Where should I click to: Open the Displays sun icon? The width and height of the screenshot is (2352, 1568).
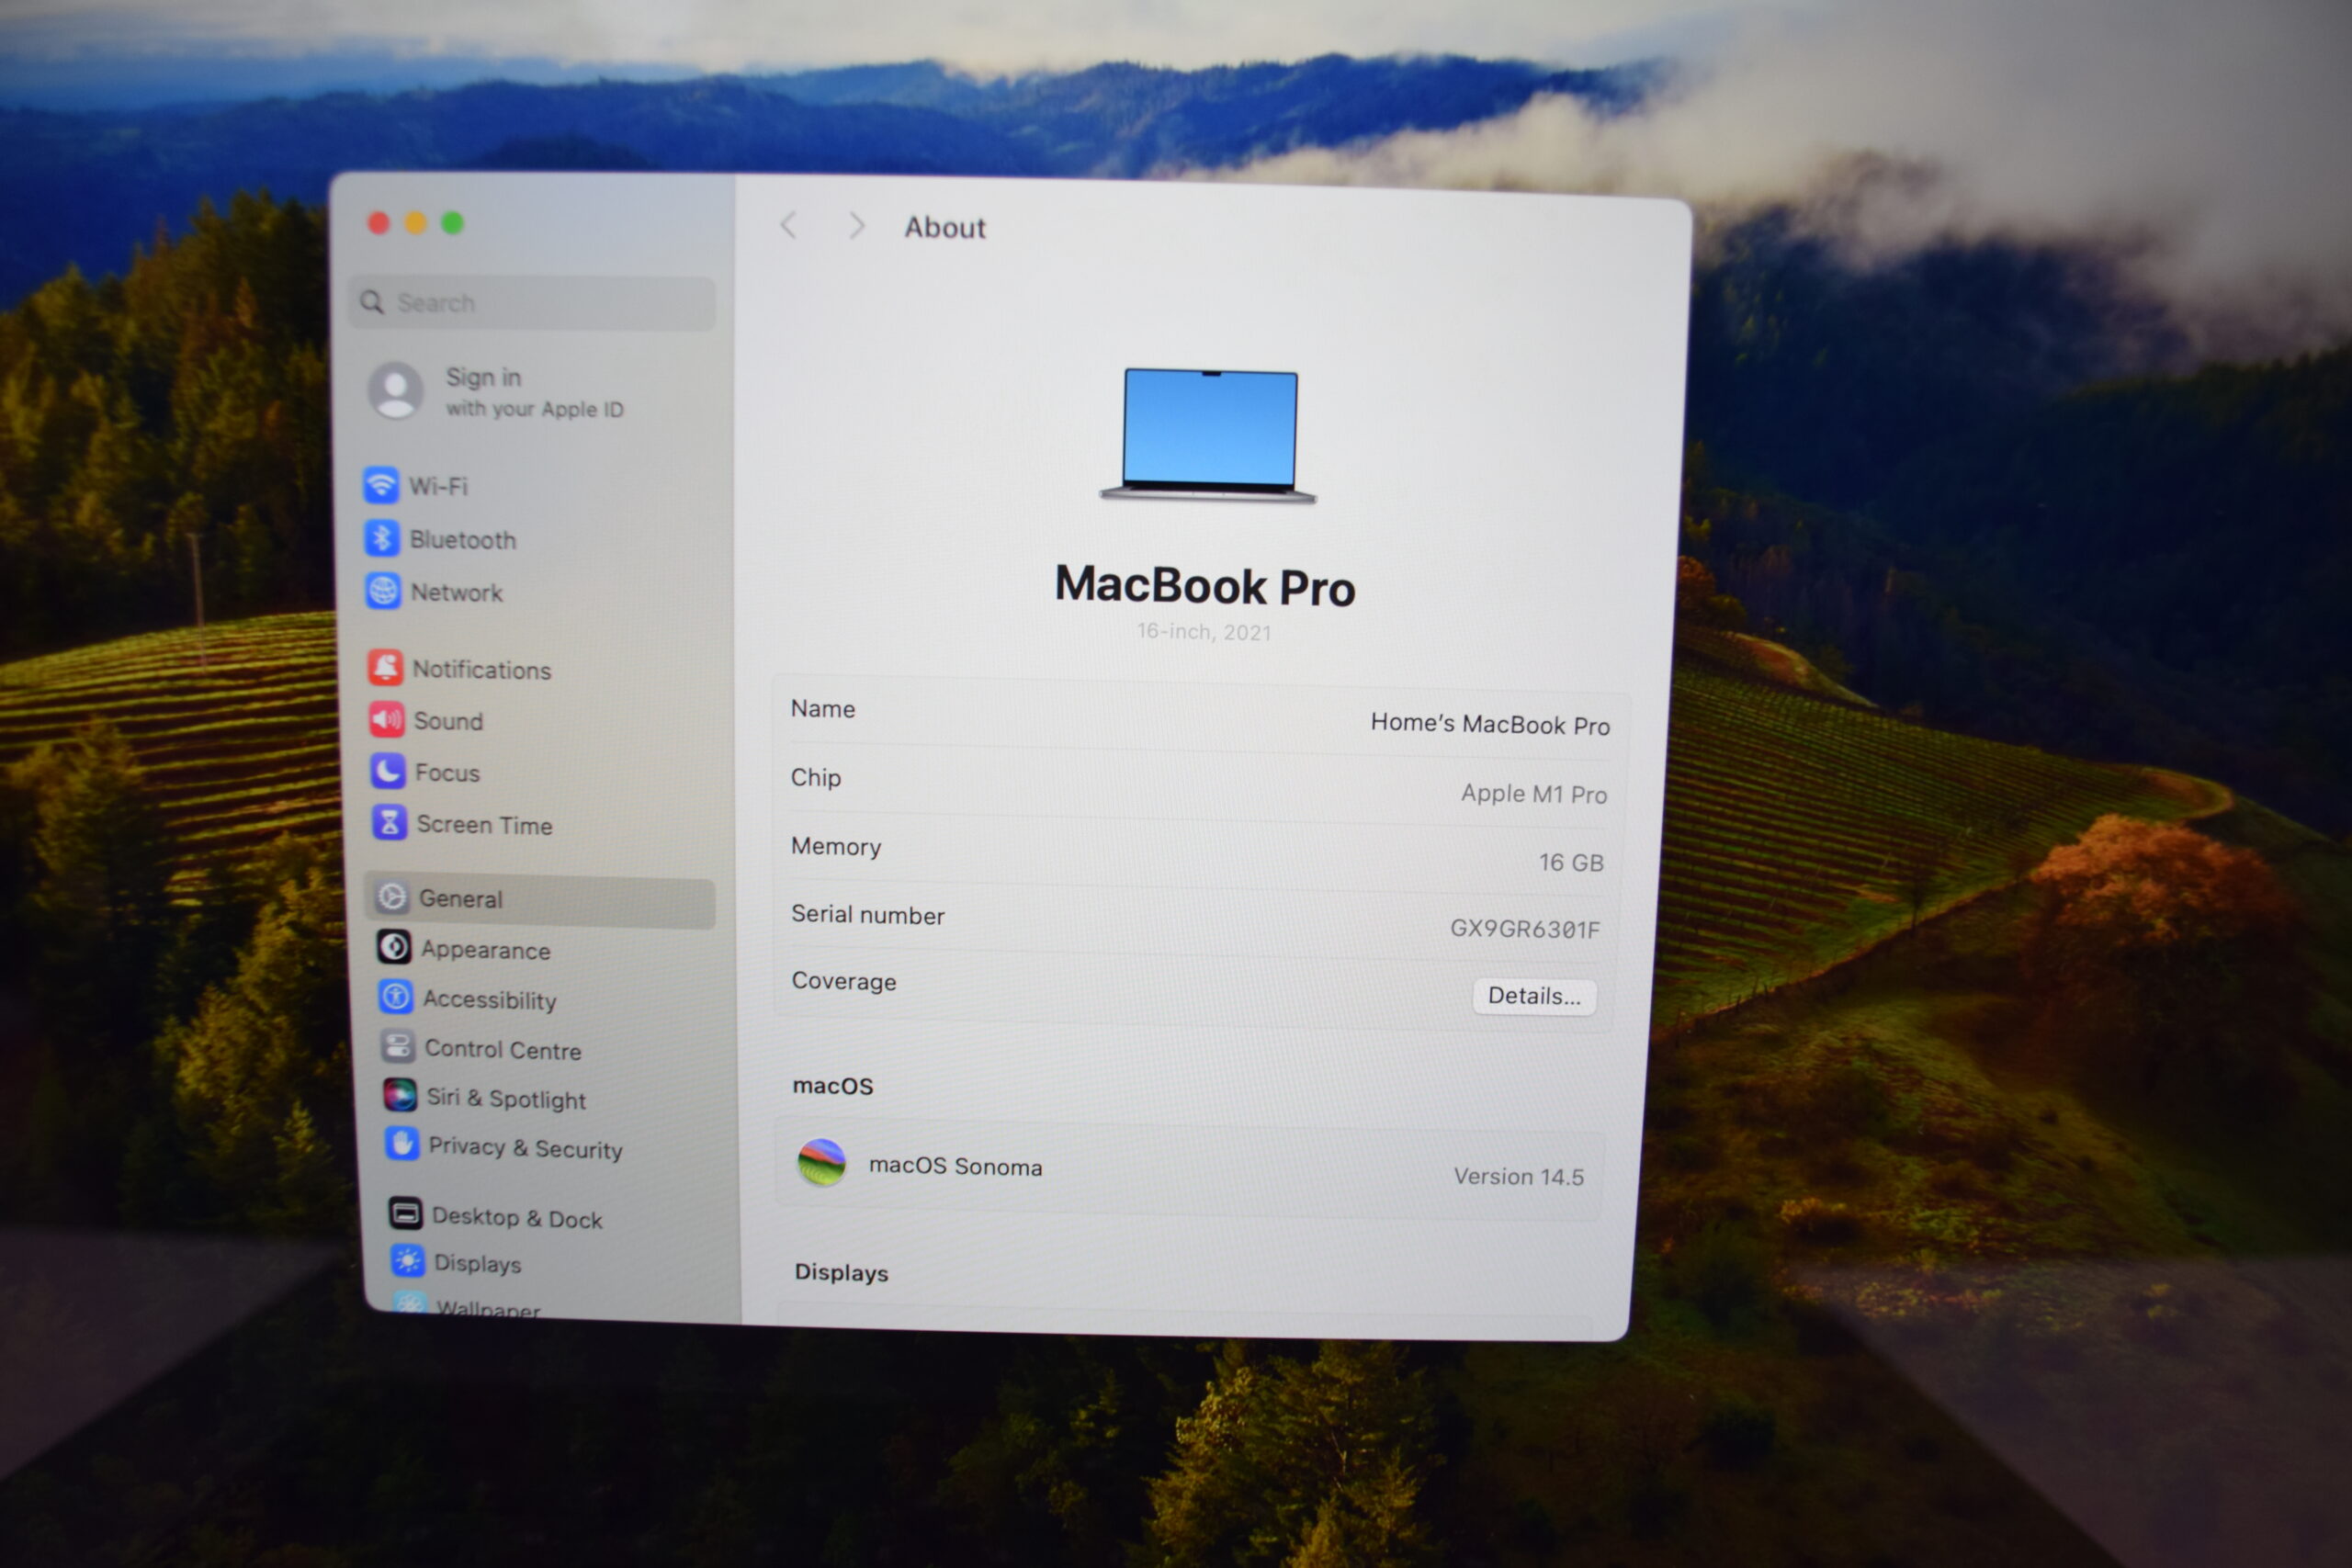[x=407, y=1261]
